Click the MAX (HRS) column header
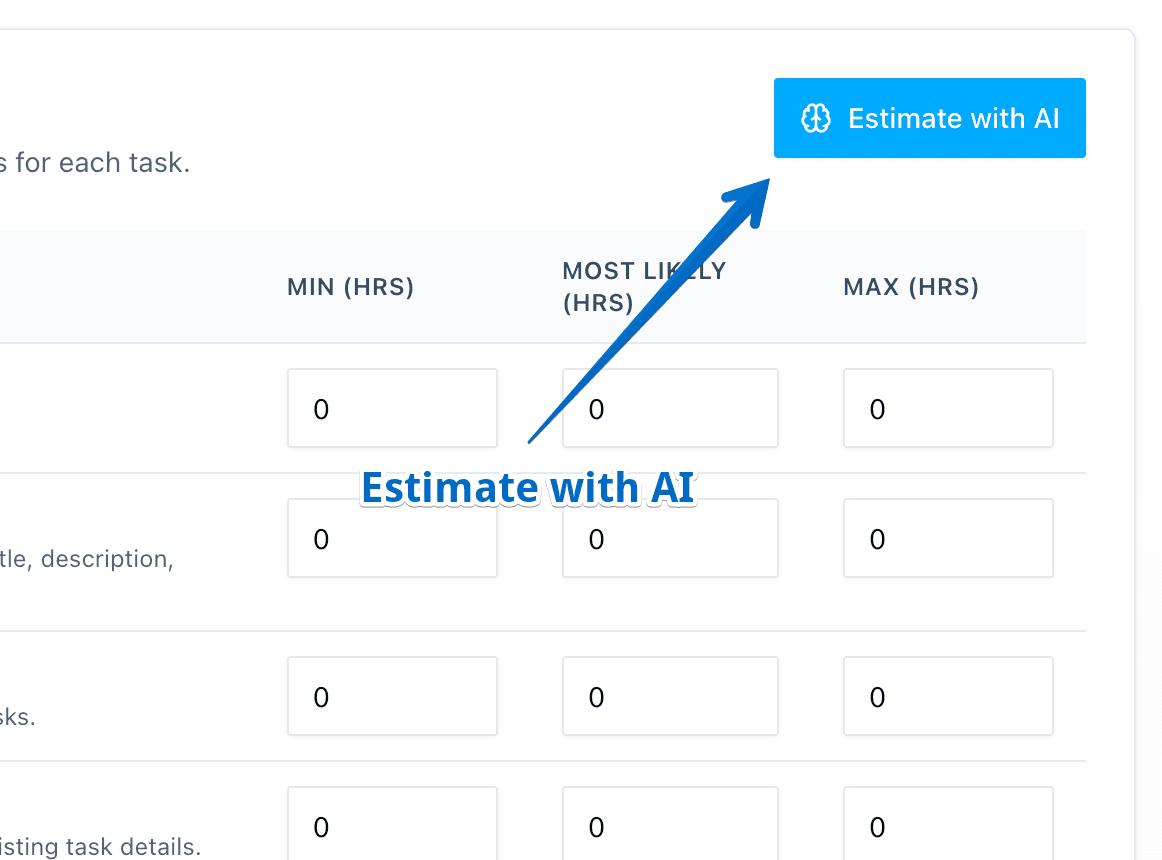The width and height of the screenshot is (1162, 860). click(x=910, y=287)
